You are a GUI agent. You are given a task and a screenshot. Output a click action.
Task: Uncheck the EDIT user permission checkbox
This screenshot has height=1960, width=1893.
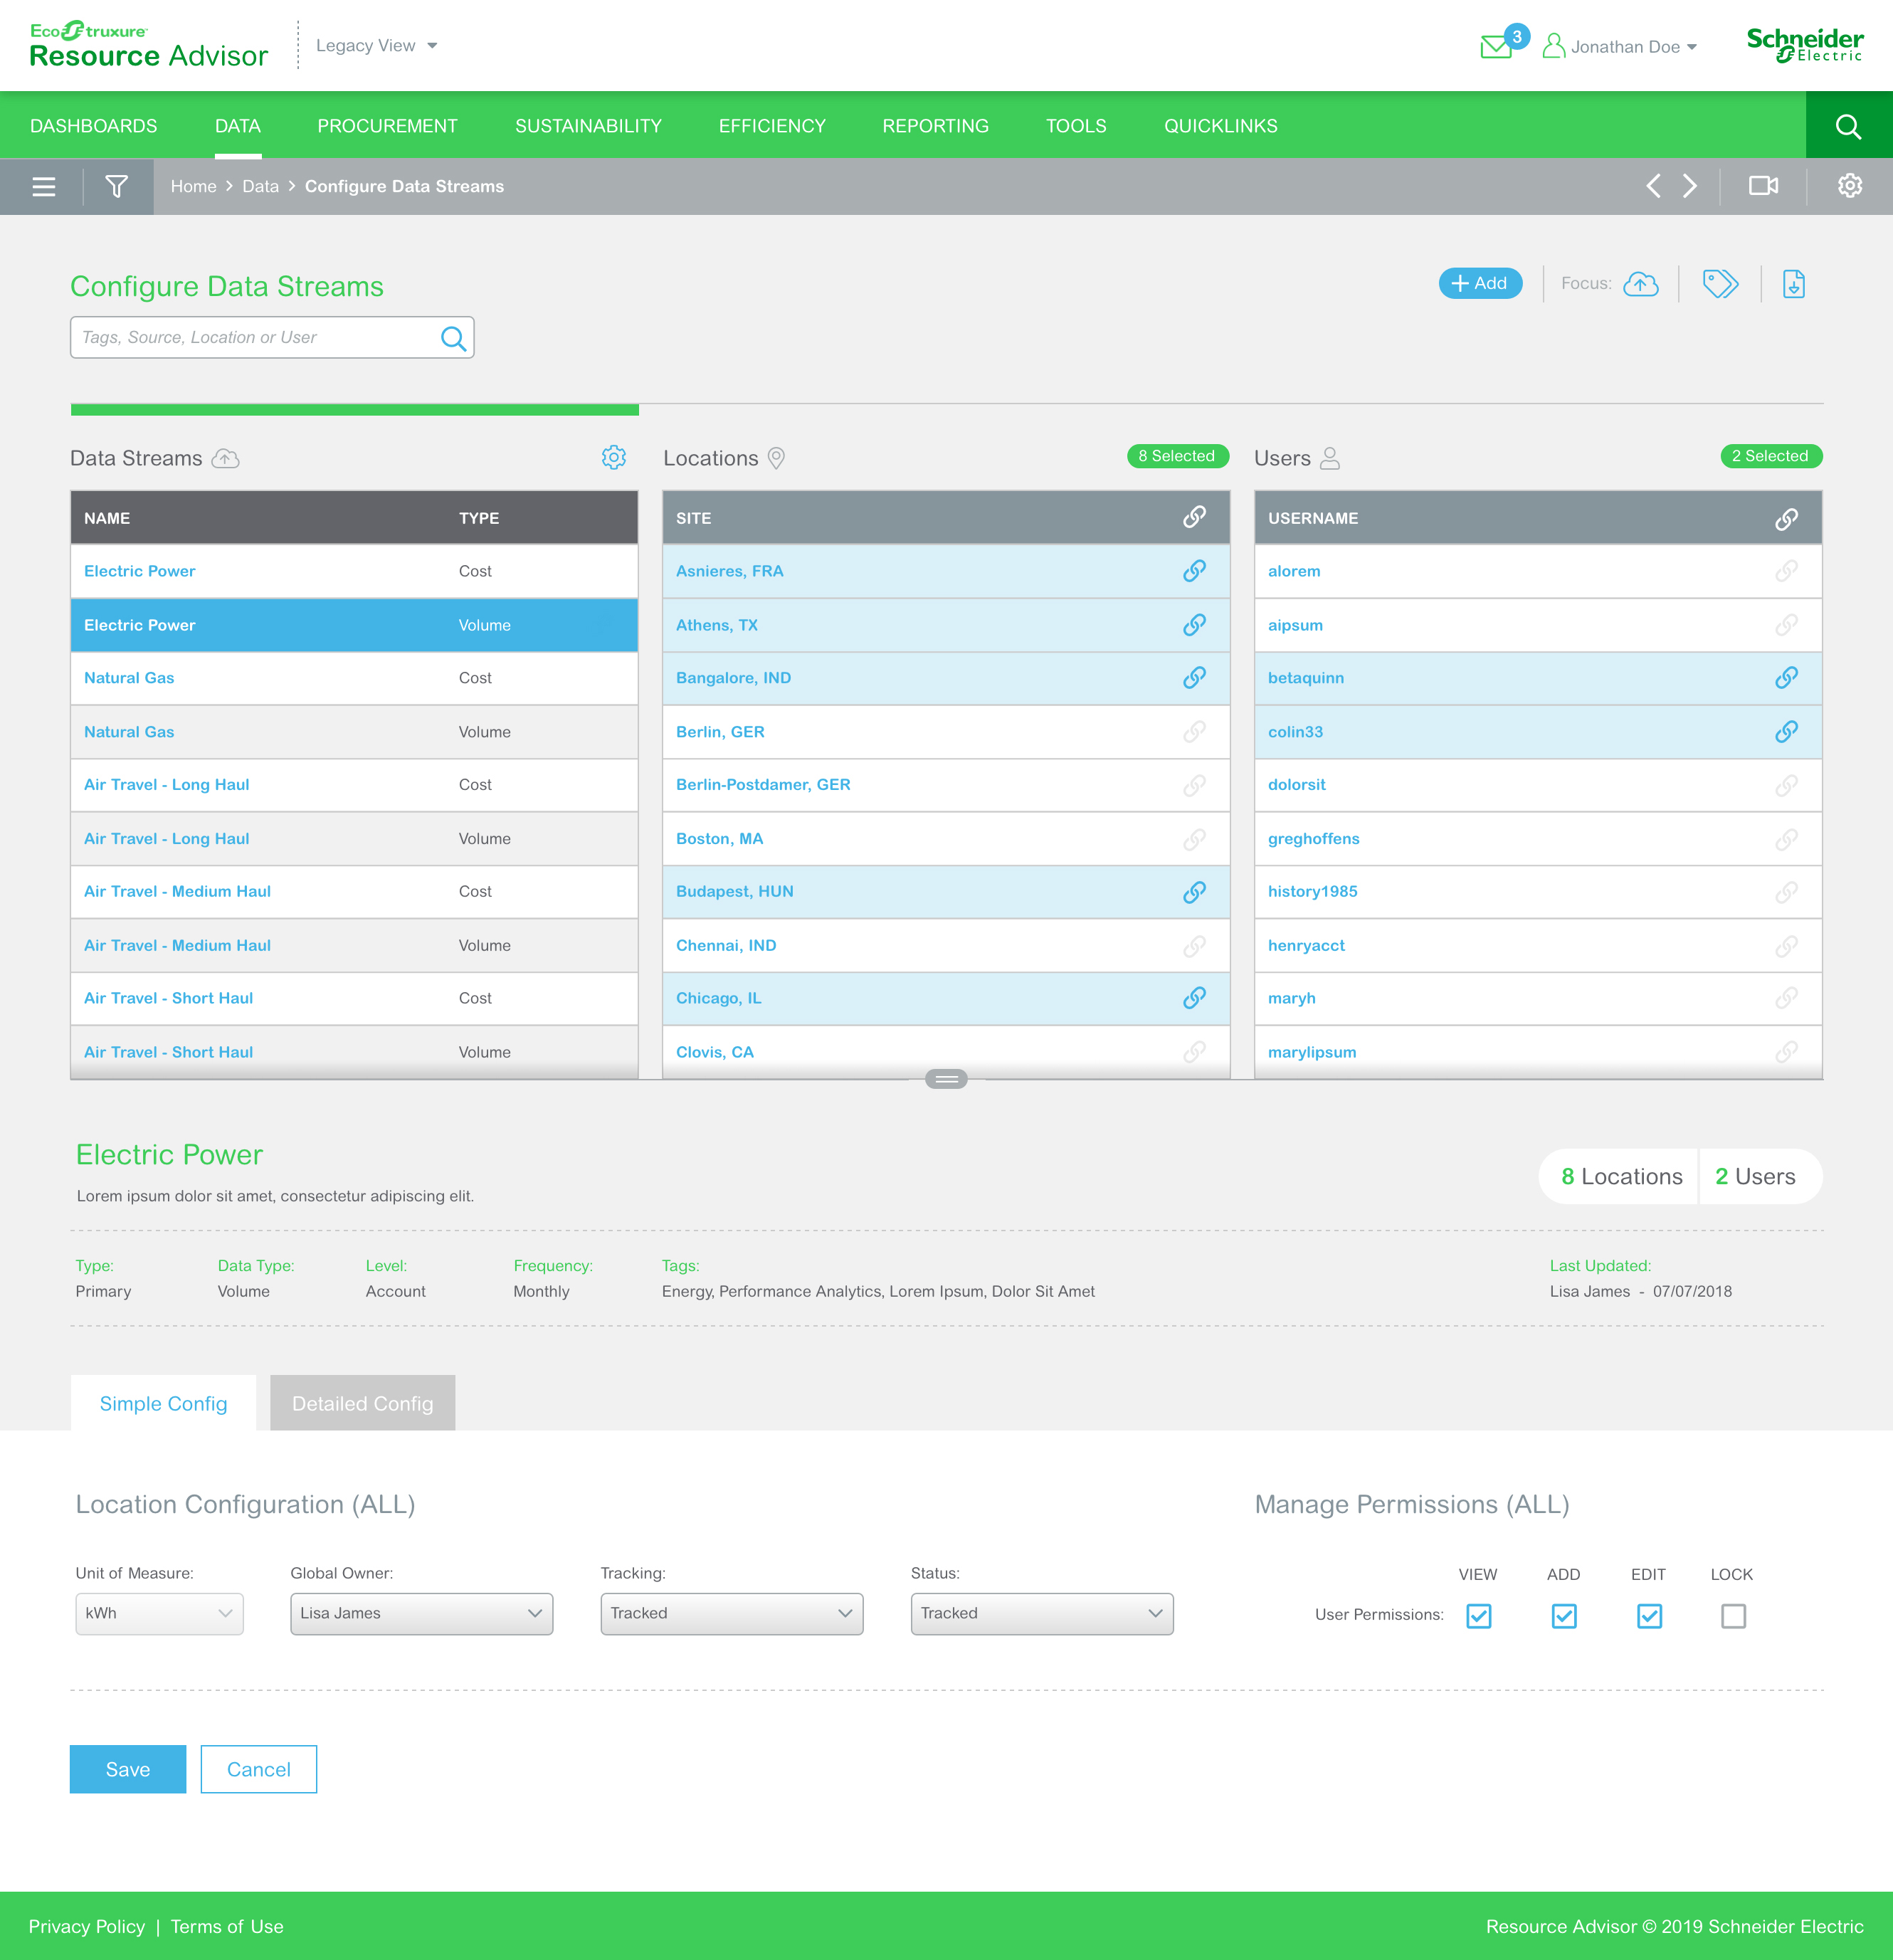1649,1616
